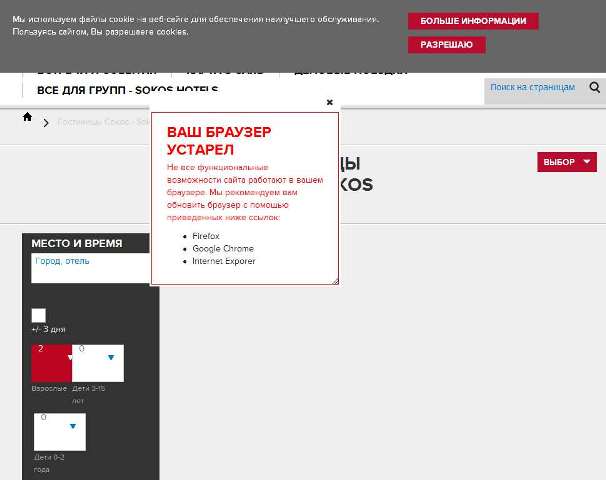Viewport: 606px width, 480px height.
Task: Focus the Город, отель input field
Action: pyautogui.click(x=90, y=267)
